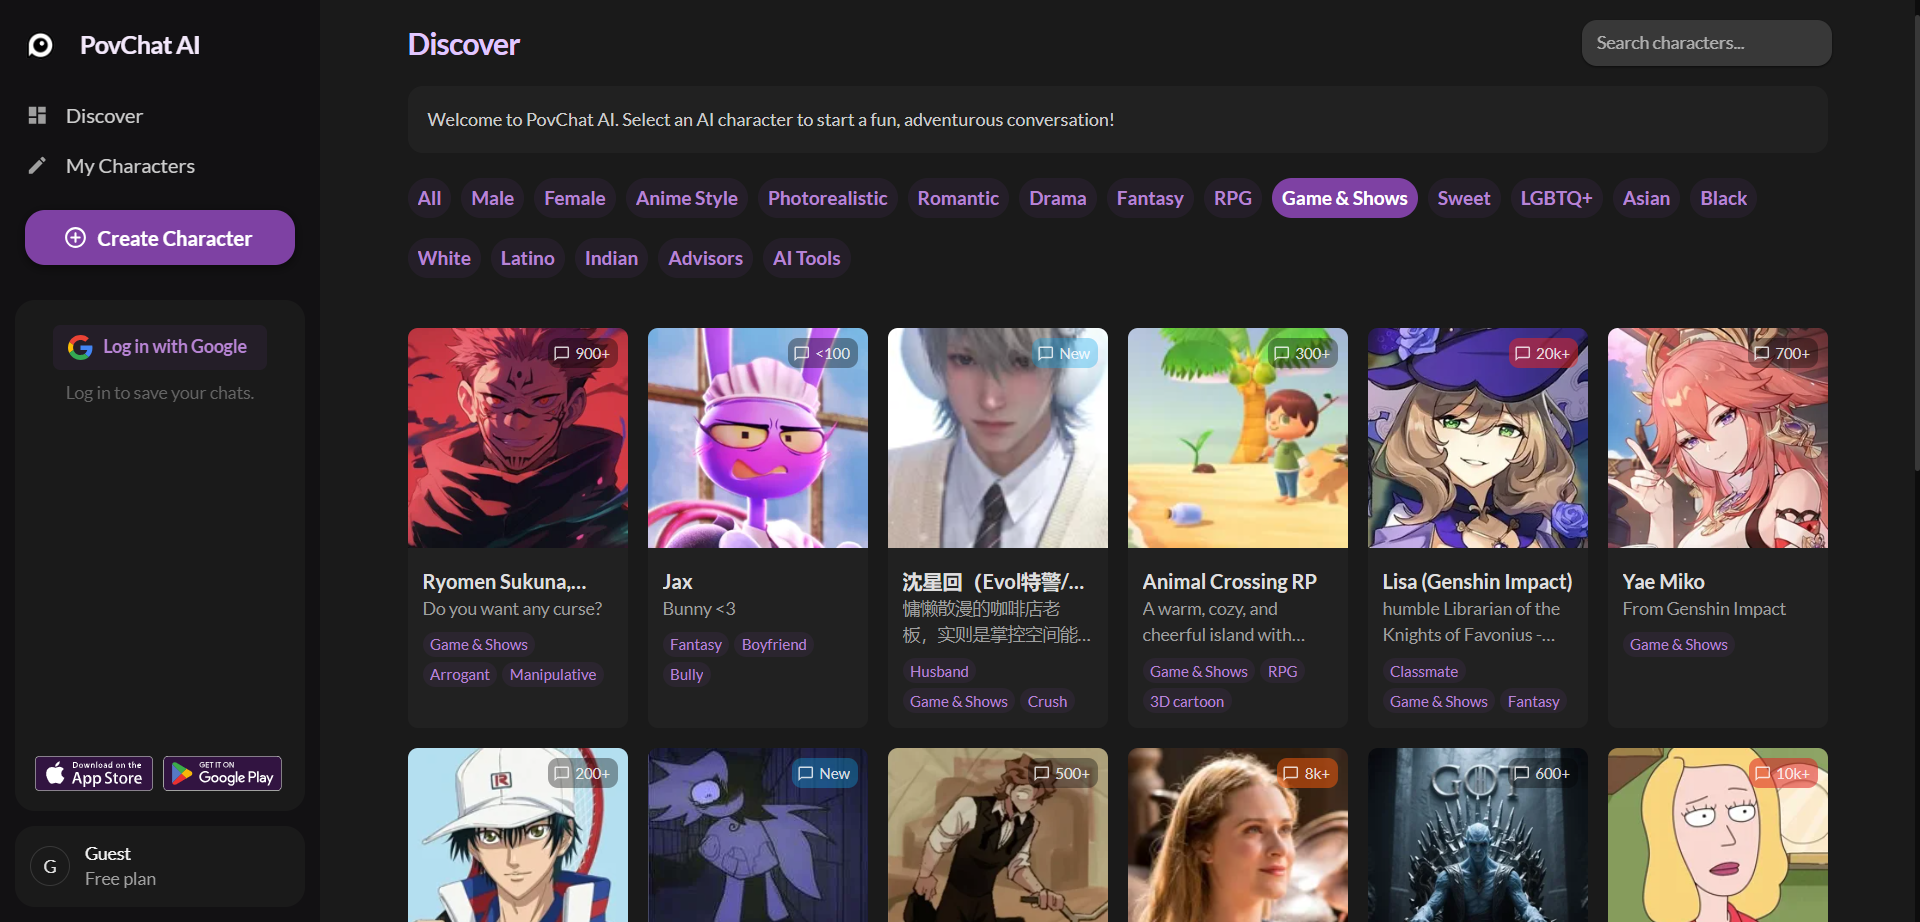Click the 3D cartoon tag
Screen dimensions: 1920x922
[x=1187, y=702]
